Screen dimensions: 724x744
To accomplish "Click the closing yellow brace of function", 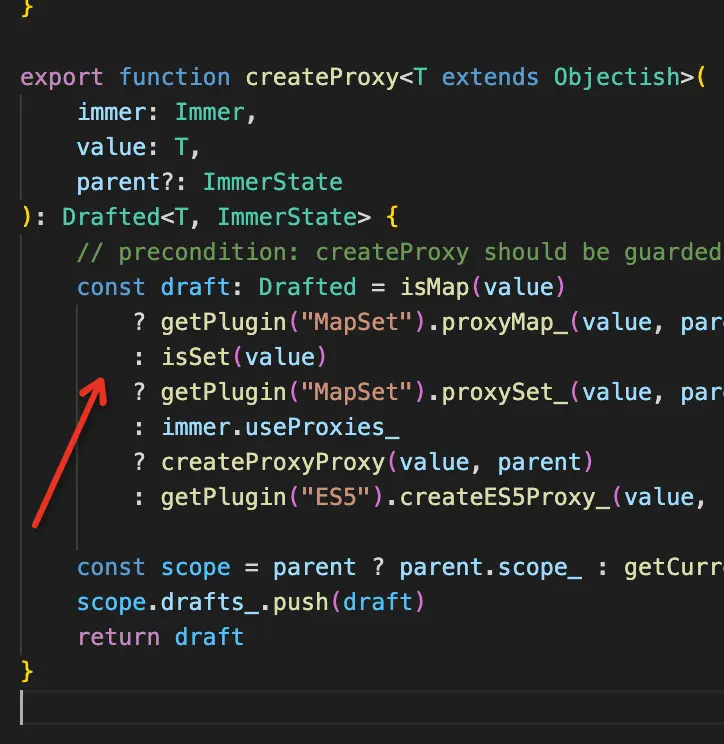I will [27, 672].
